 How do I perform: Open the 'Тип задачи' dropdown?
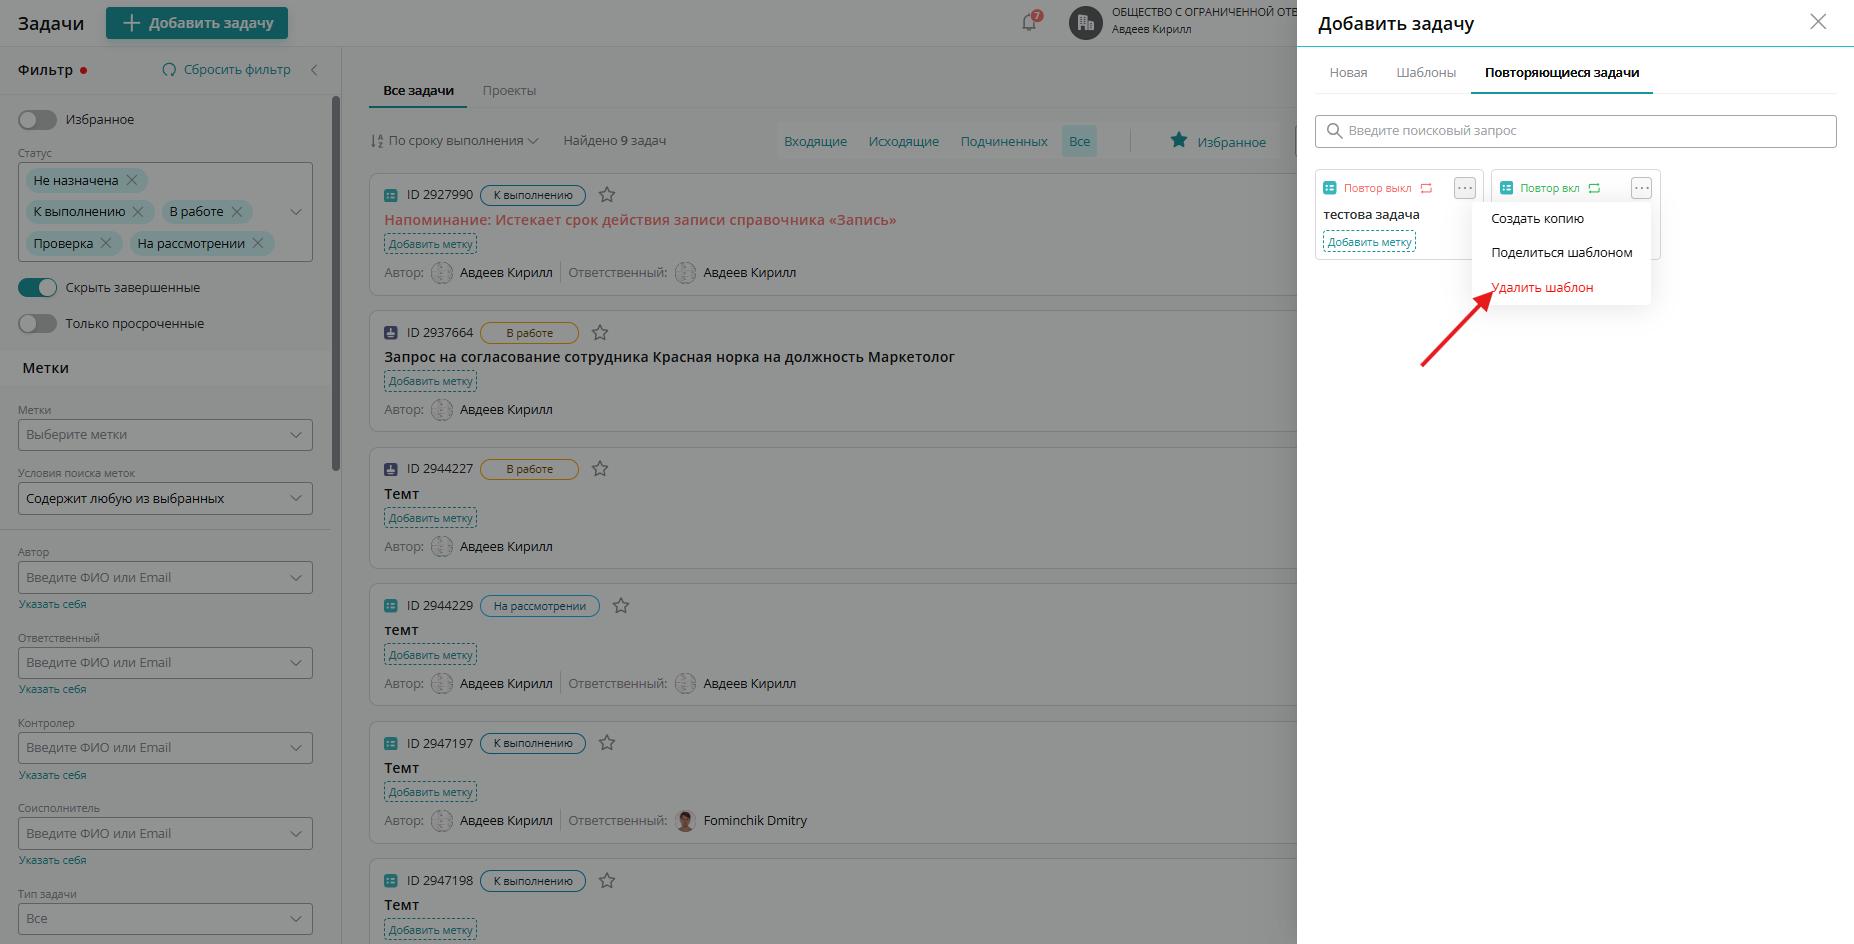pos(165,919)
